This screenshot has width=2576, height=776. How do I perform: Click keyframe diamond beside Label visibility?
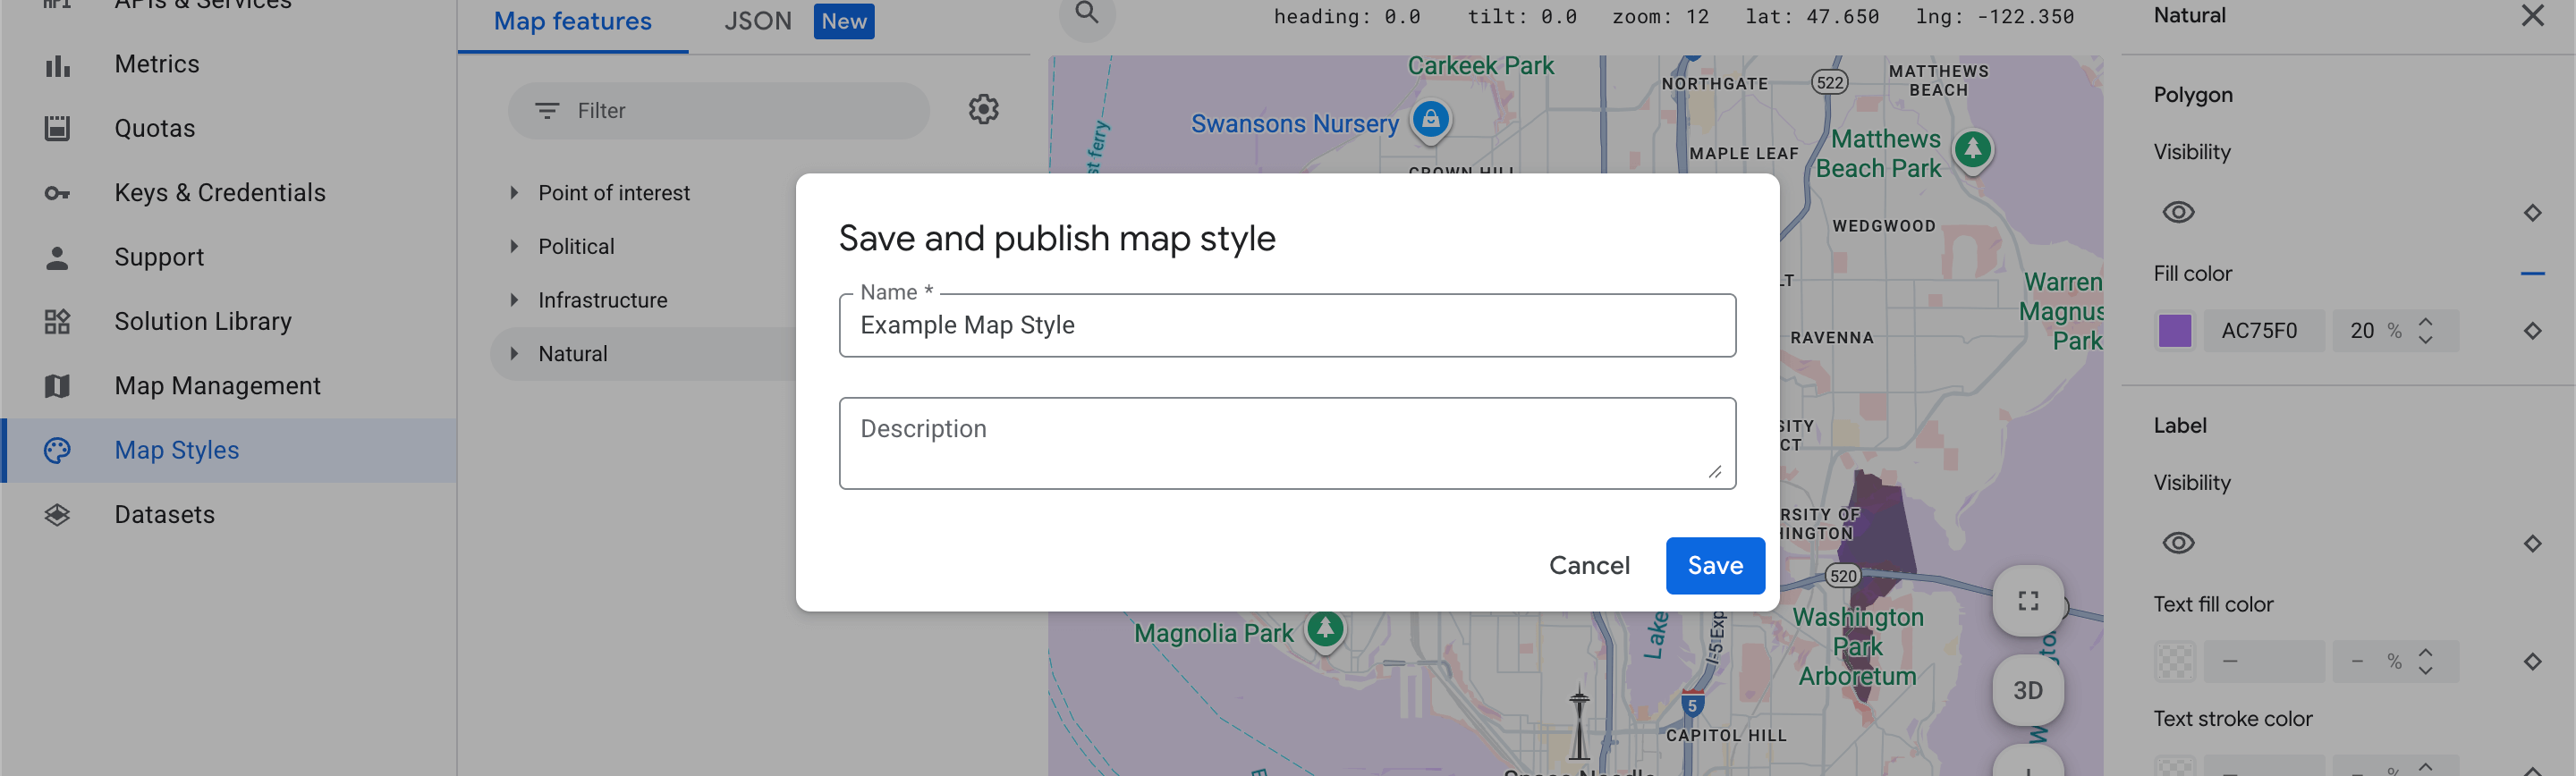[2532, 543]
